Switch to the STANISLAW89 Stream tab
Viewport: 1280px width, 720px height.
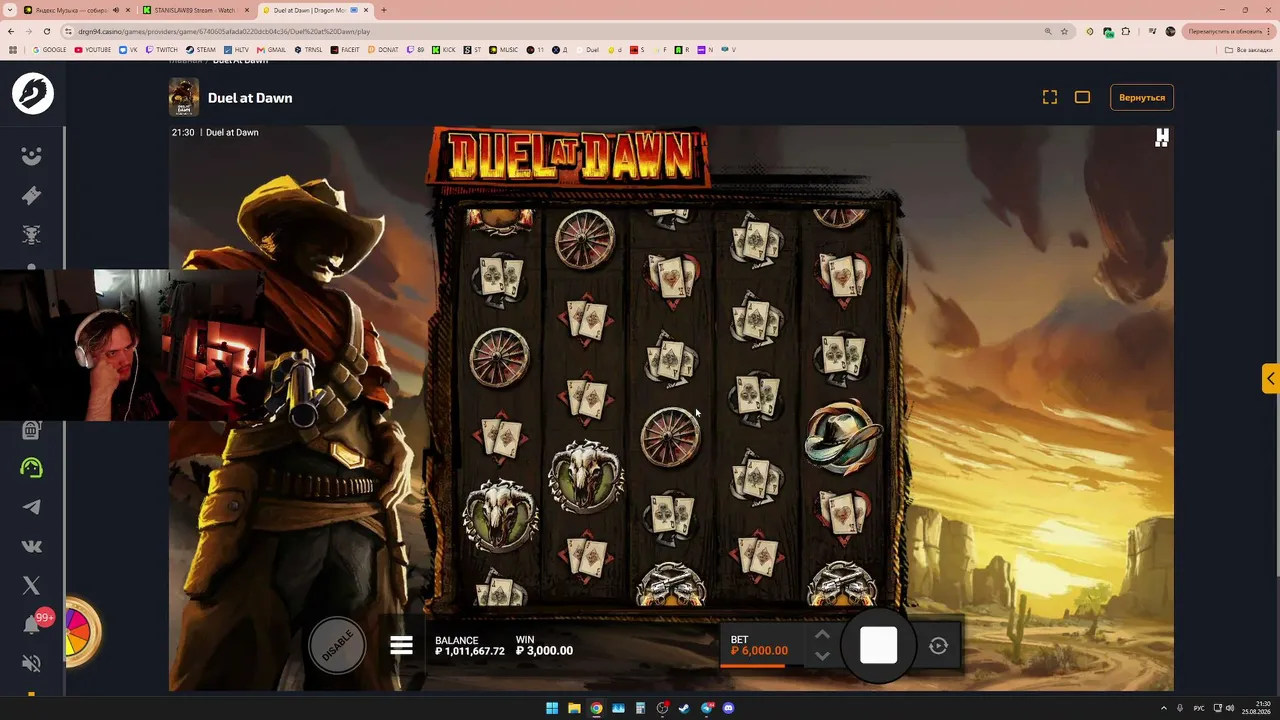click(195, 10)
